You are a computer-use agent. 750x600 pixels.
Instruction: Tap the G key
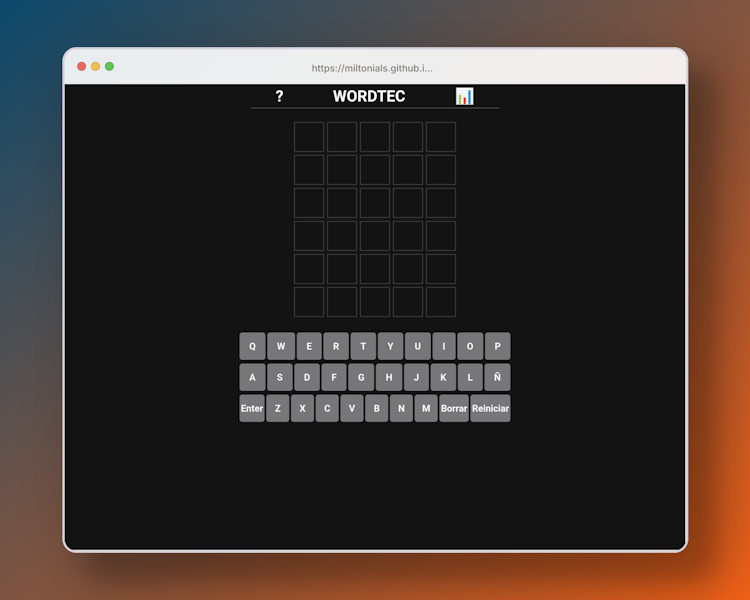coord(361,377)
